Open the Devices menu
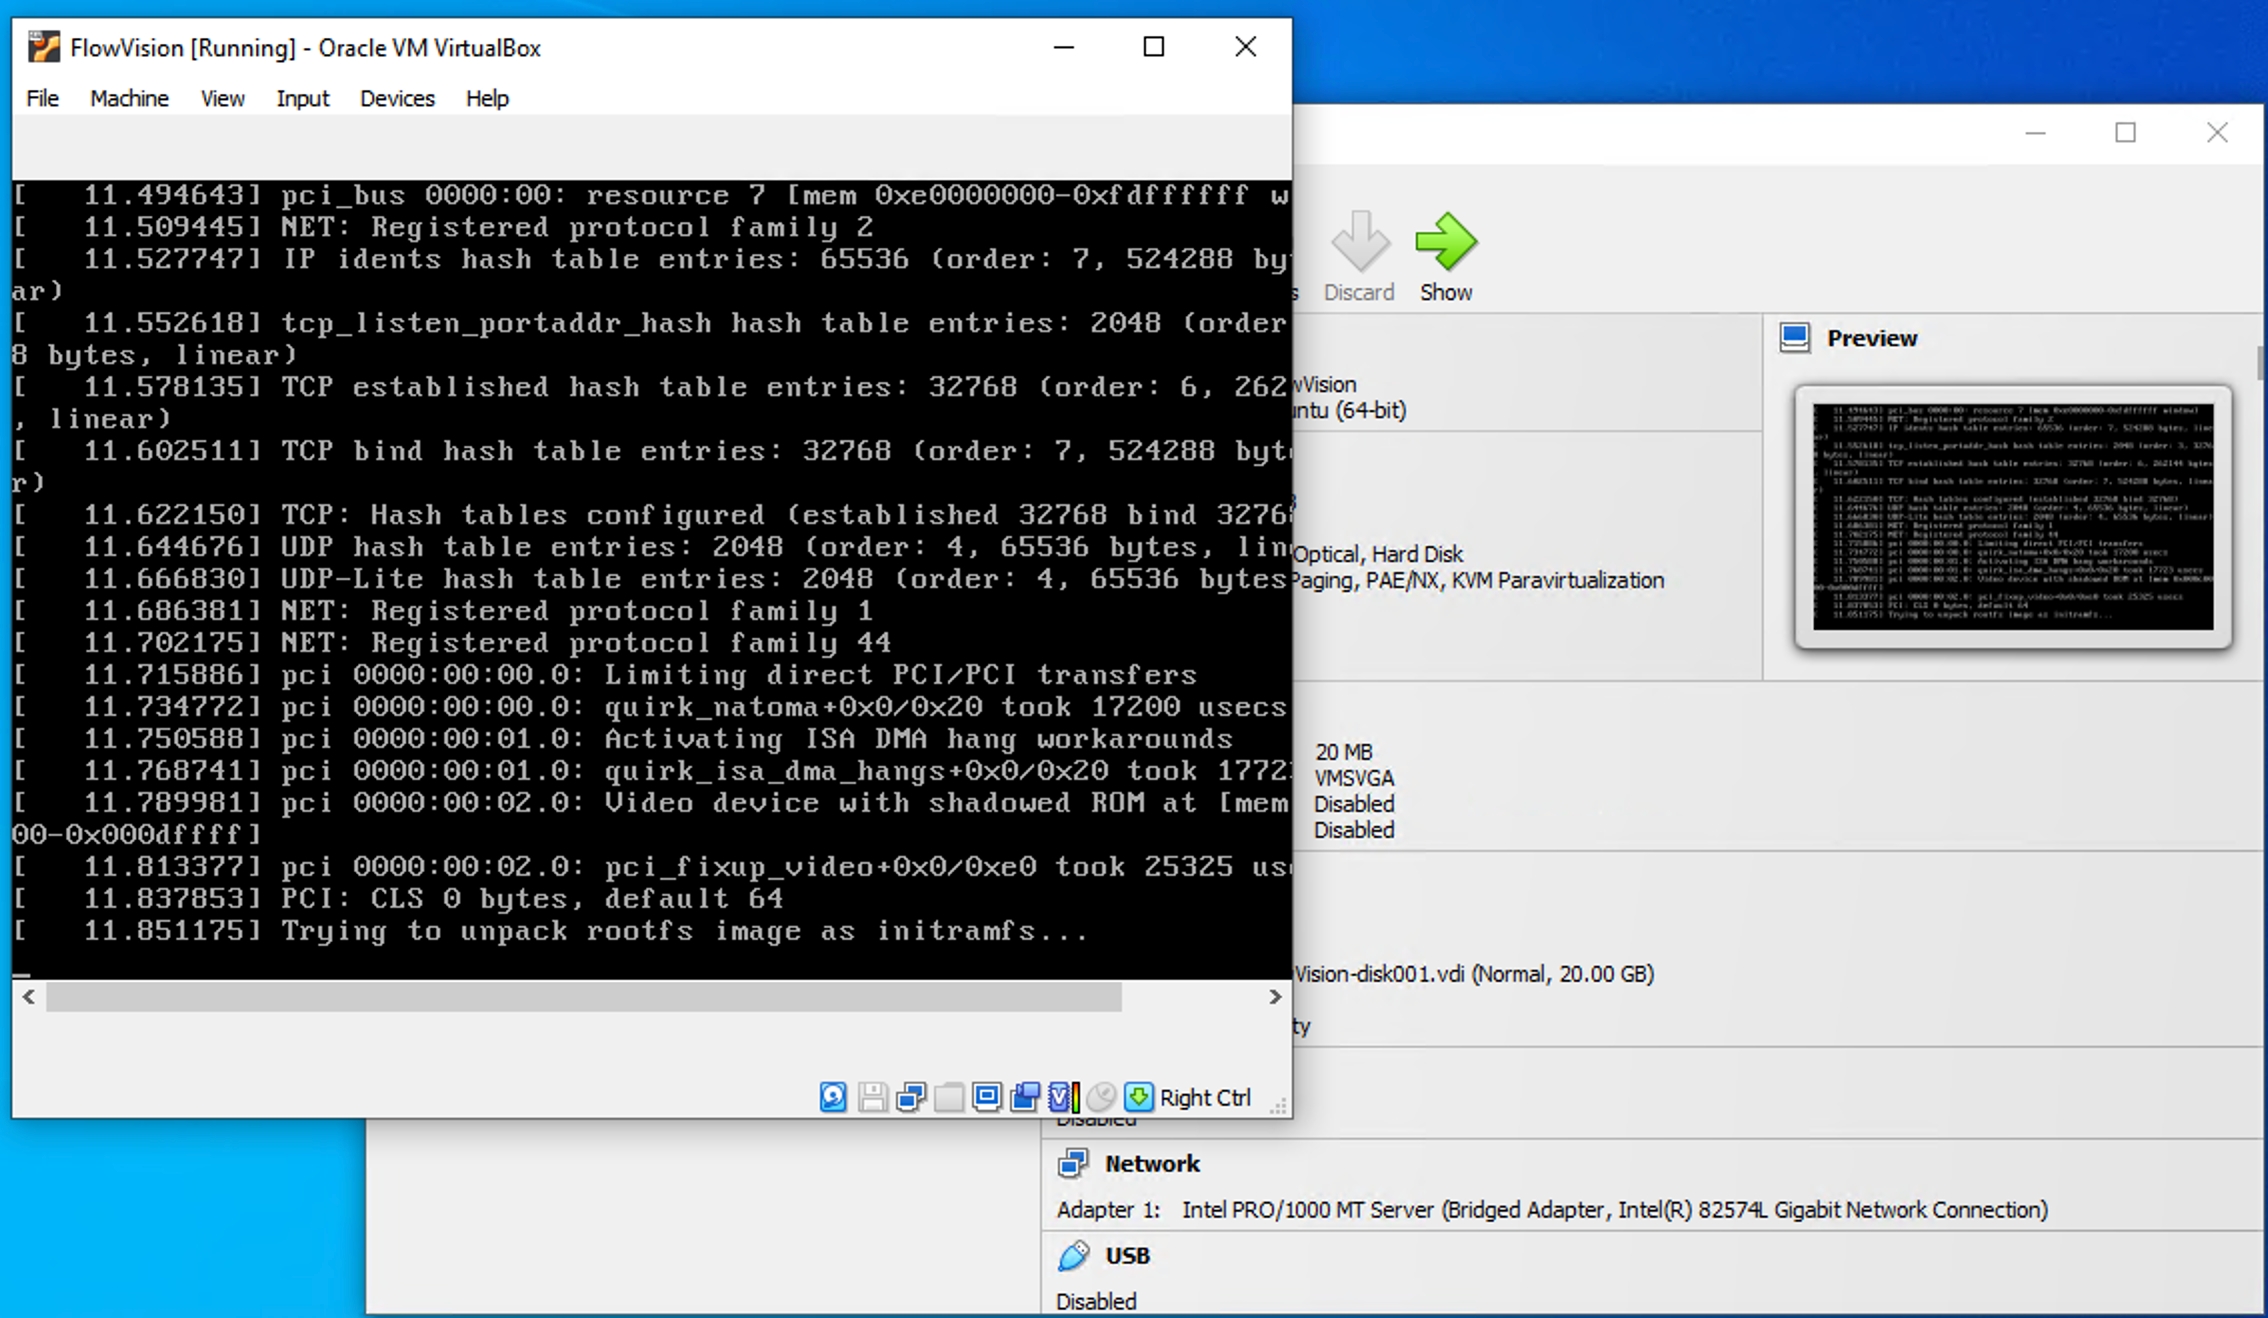Screen dimensions: 2268x1318 [397, 98]
